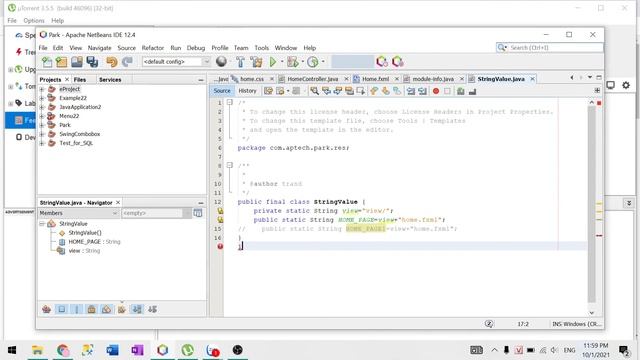The image size is (640, 360).
Task: Click the Stop Macro Recording square icon
Action: 447,91
